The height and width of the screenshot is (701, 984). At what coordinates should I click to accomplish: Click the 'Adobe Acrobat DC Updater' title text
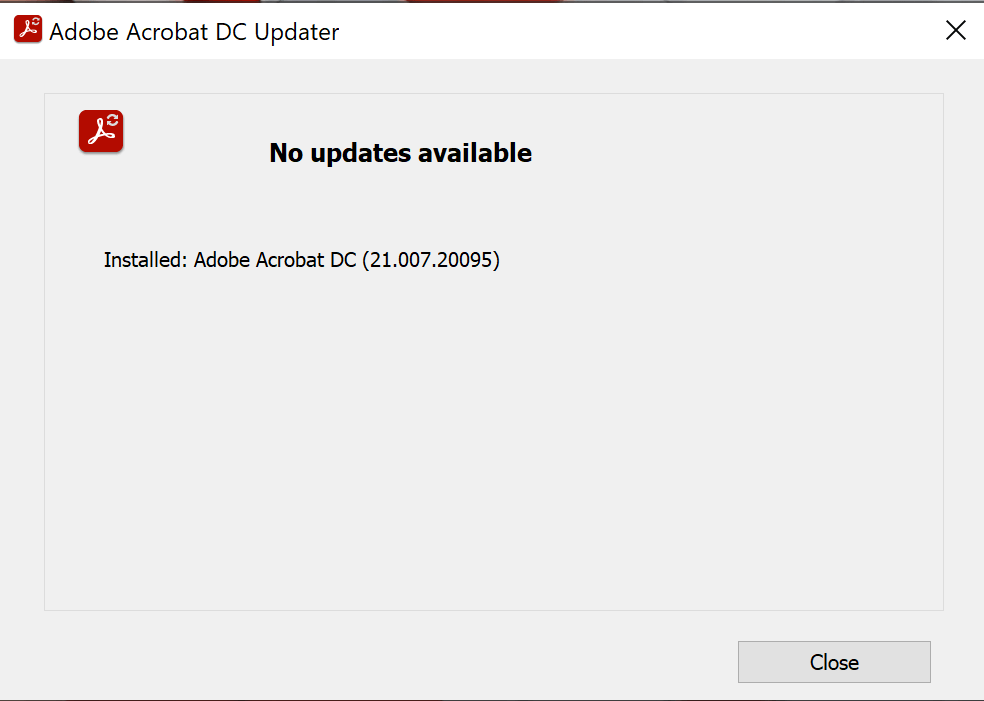(194, 31)
